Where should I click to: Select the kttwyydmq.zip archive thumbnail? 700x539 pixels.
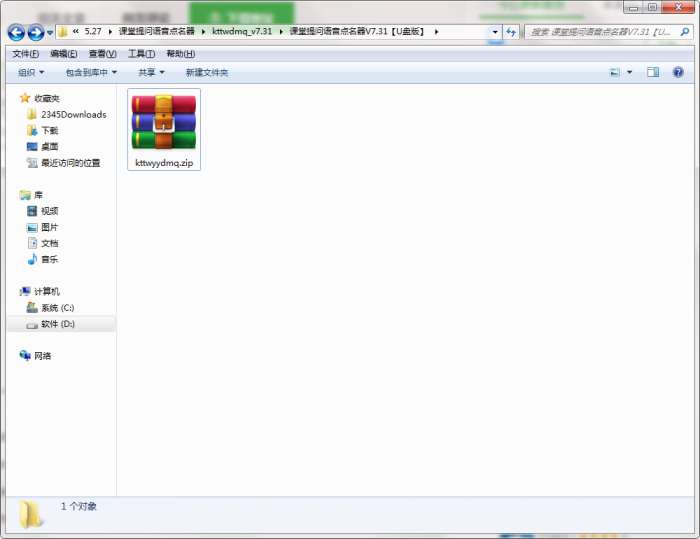point(164,121)
